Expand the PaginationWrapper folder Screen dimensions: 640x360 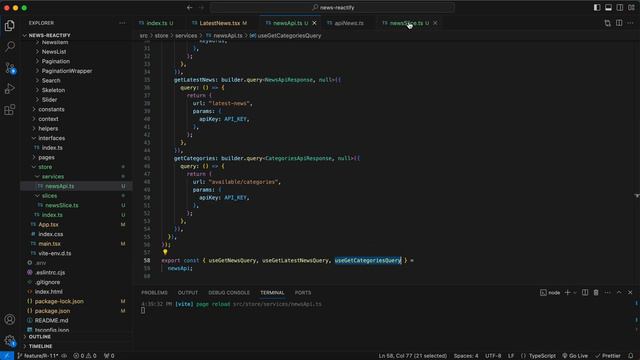tap(67, 71)
